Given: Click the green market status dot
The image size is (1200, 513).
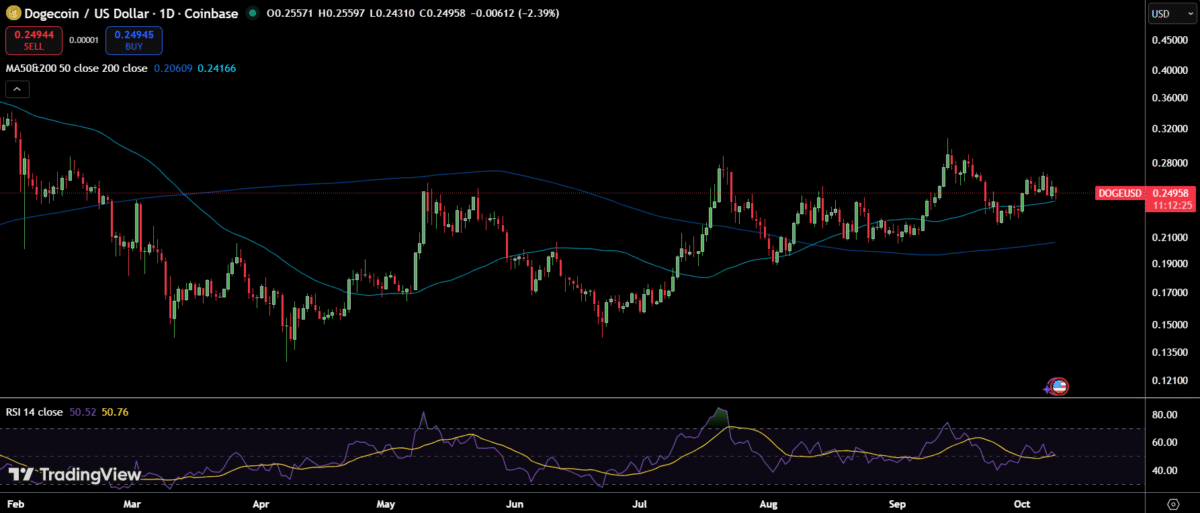Looking at the screenshot, I should pyautogui.click(x=252, y=14).
